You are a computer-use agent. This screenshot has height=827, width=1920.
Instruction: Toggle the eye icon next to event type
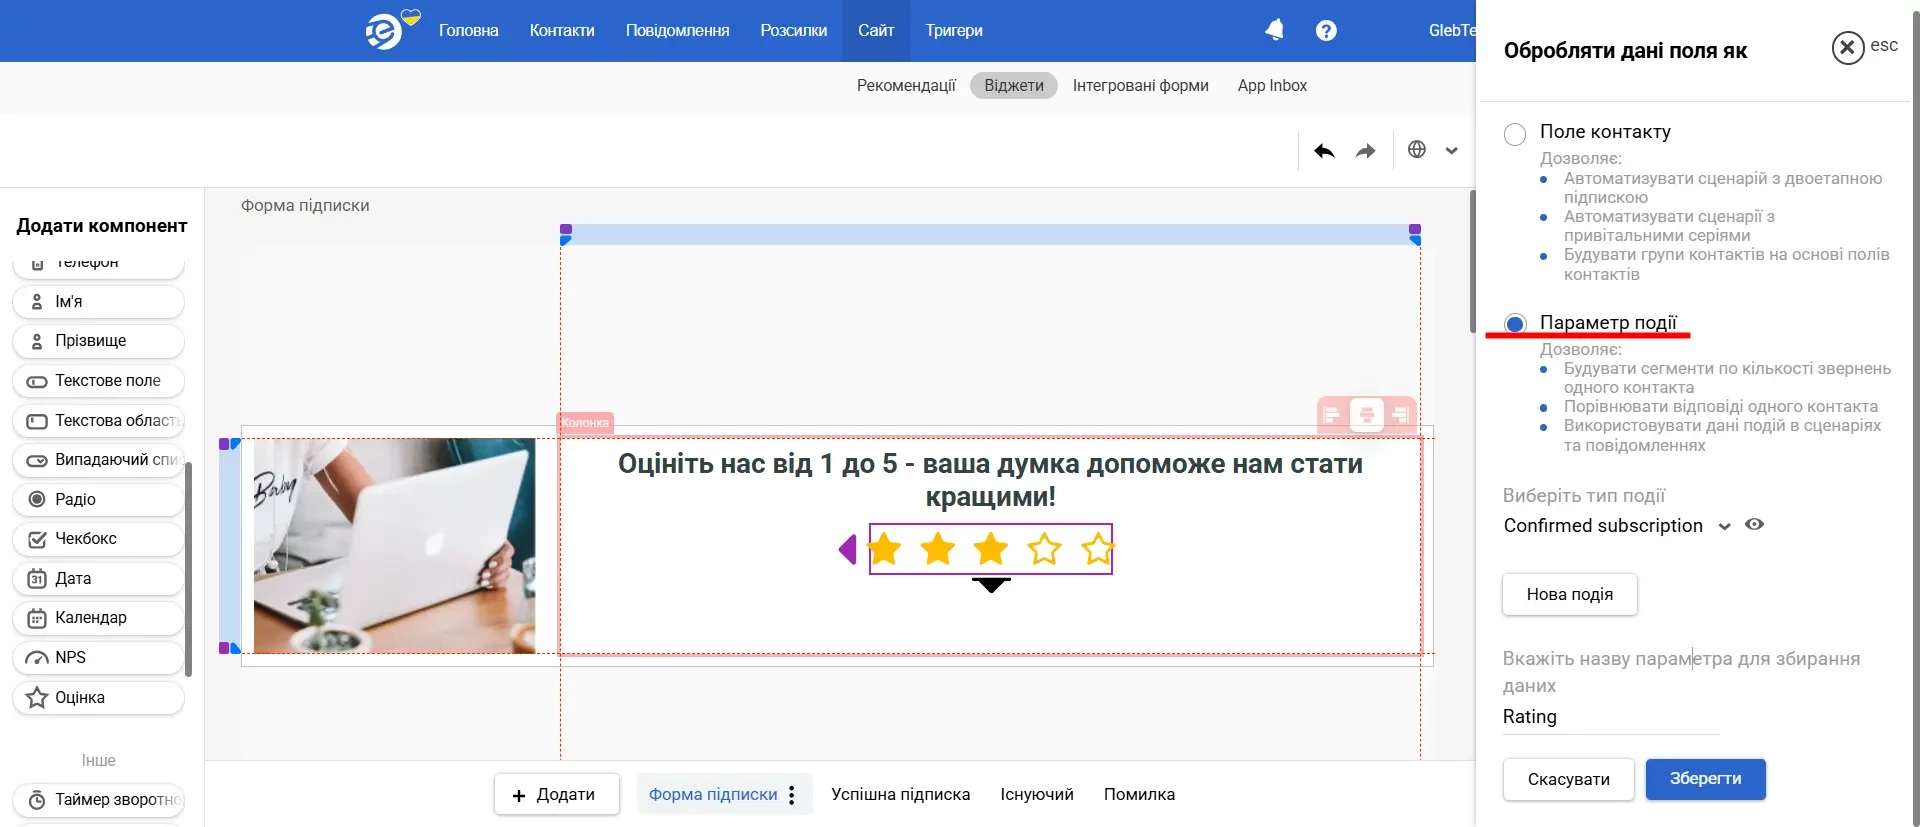pos(1754,524)
